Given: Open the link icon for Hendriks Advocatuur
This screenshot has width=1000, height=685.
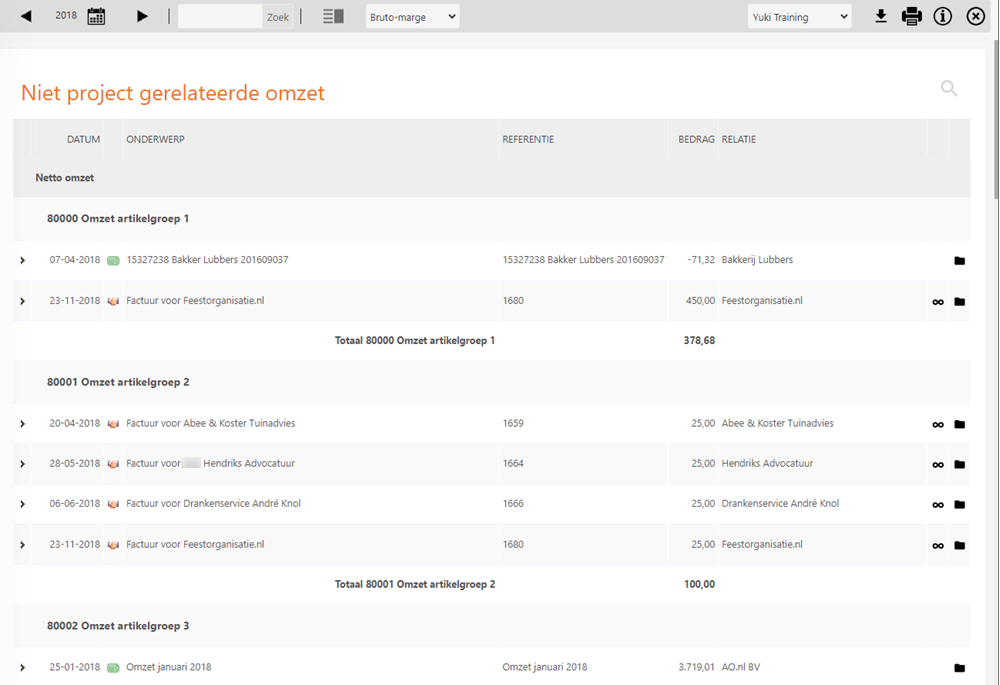Looking at the screenshot, I should click(938, 464).
